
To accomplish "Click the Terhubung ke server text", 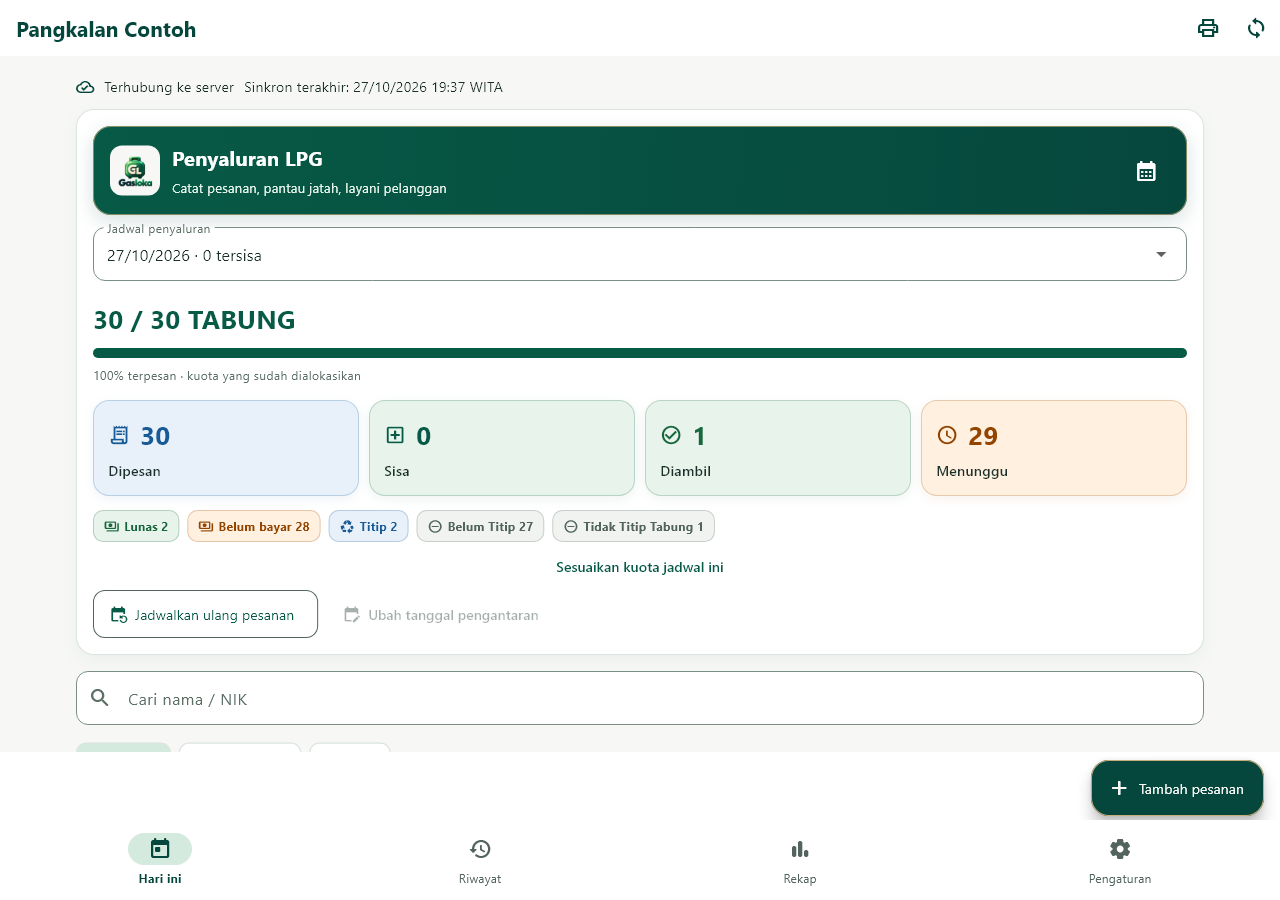I will [x=169, y=87].
